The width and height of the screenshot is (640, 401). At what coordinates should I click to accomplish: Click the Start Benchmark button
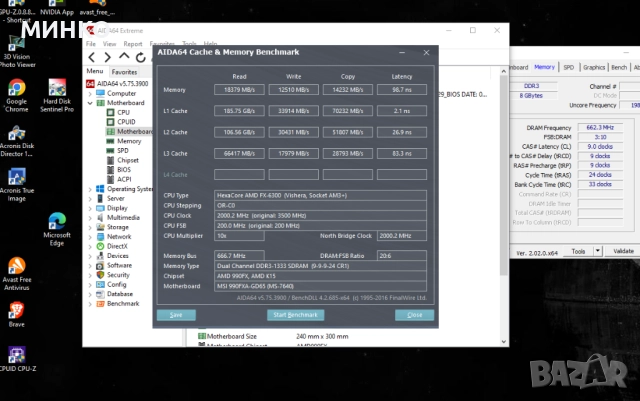[x=294, y=314]
